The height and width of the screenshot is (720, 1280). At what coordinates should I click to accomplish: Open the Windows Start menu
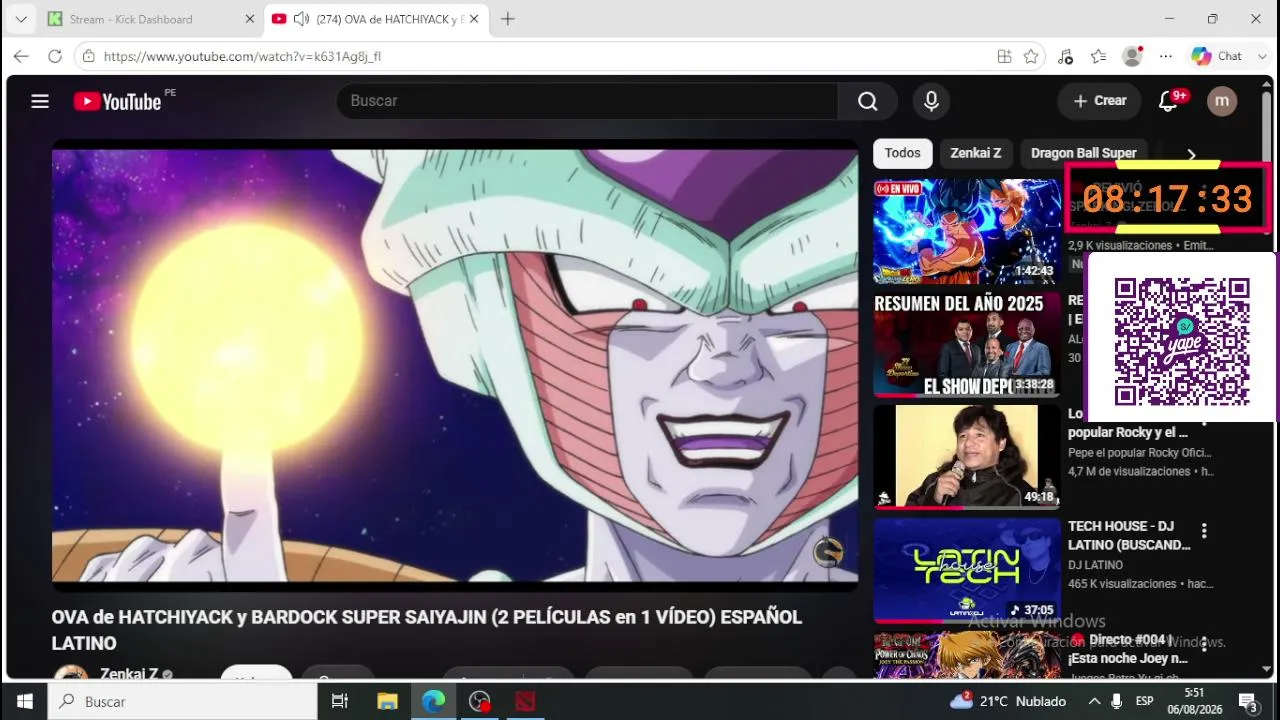point(24,701)
